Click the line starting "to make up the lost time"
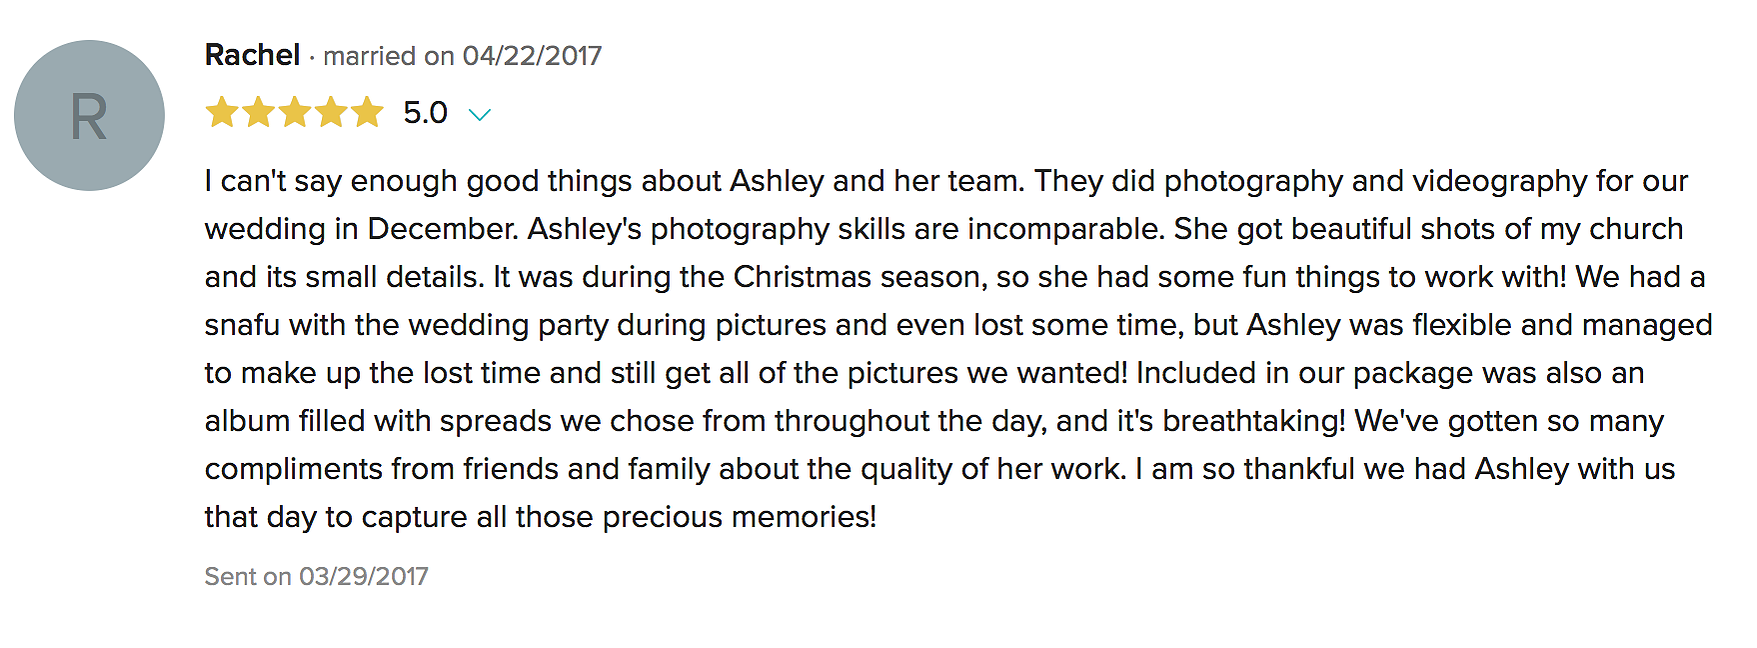The width and height of the screenshot is (1757, 648). pos(924,374)
